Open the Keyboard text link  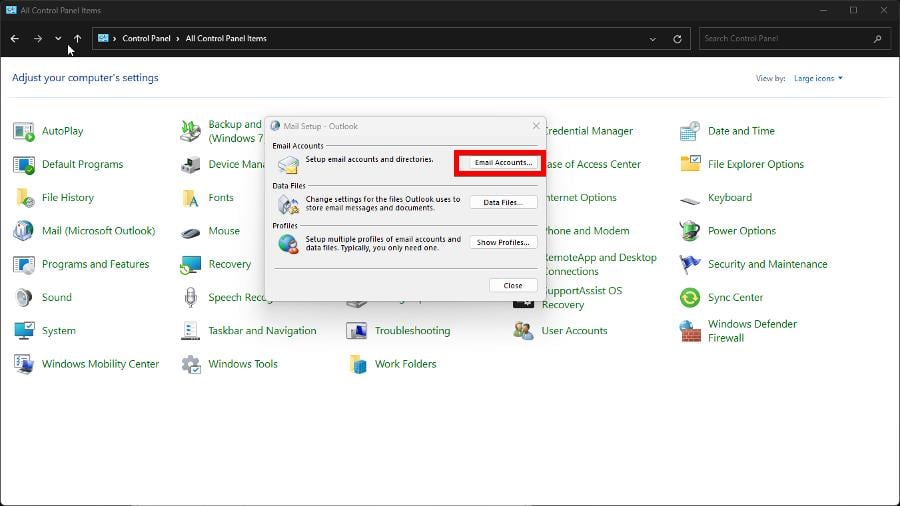click(x=730, y=198)
